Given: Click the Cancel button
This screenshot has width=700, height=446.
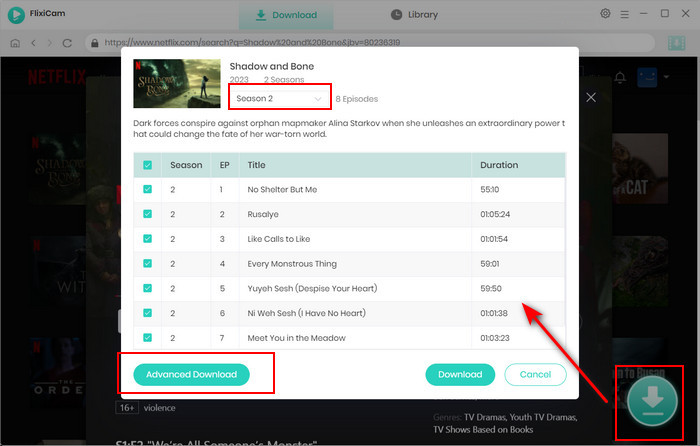Looking at the screenshot, I should tap(535, 374).
